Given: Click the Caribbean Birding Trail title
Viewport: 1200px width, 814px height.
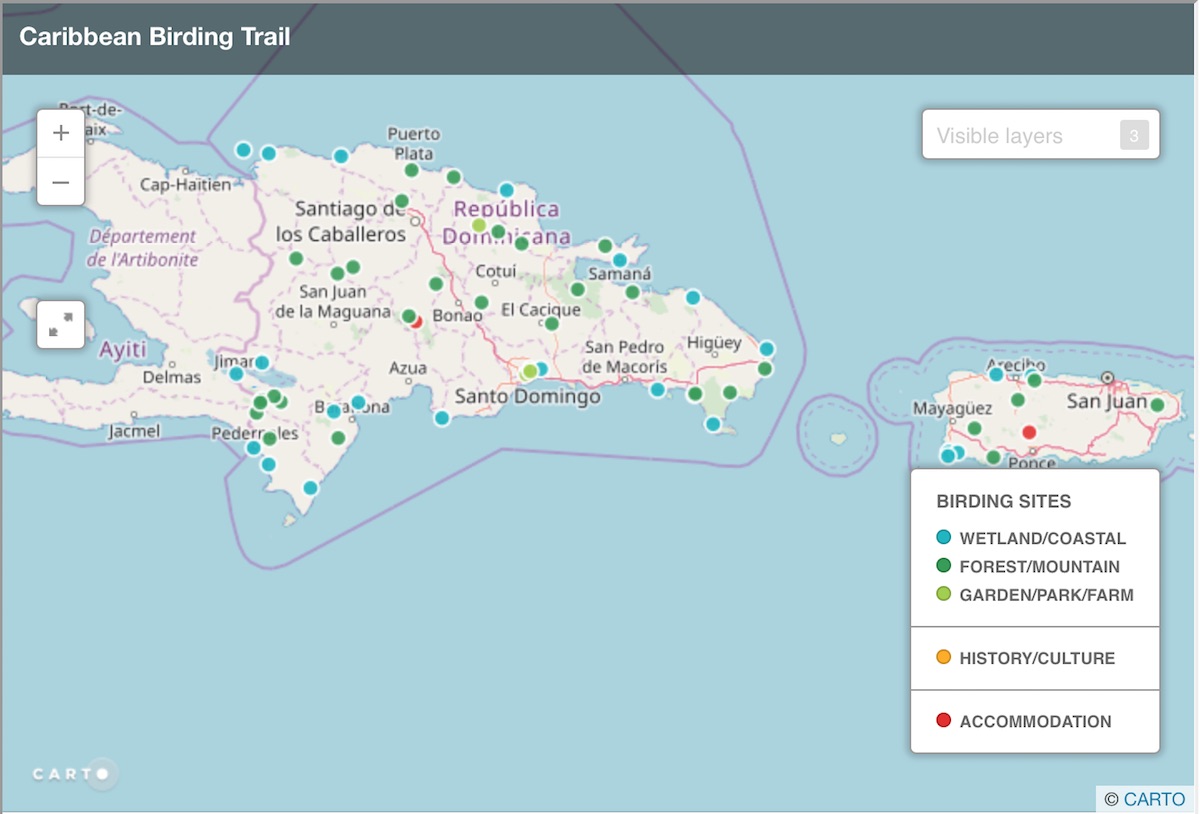Looking at the screenshot, I should 155,37.
